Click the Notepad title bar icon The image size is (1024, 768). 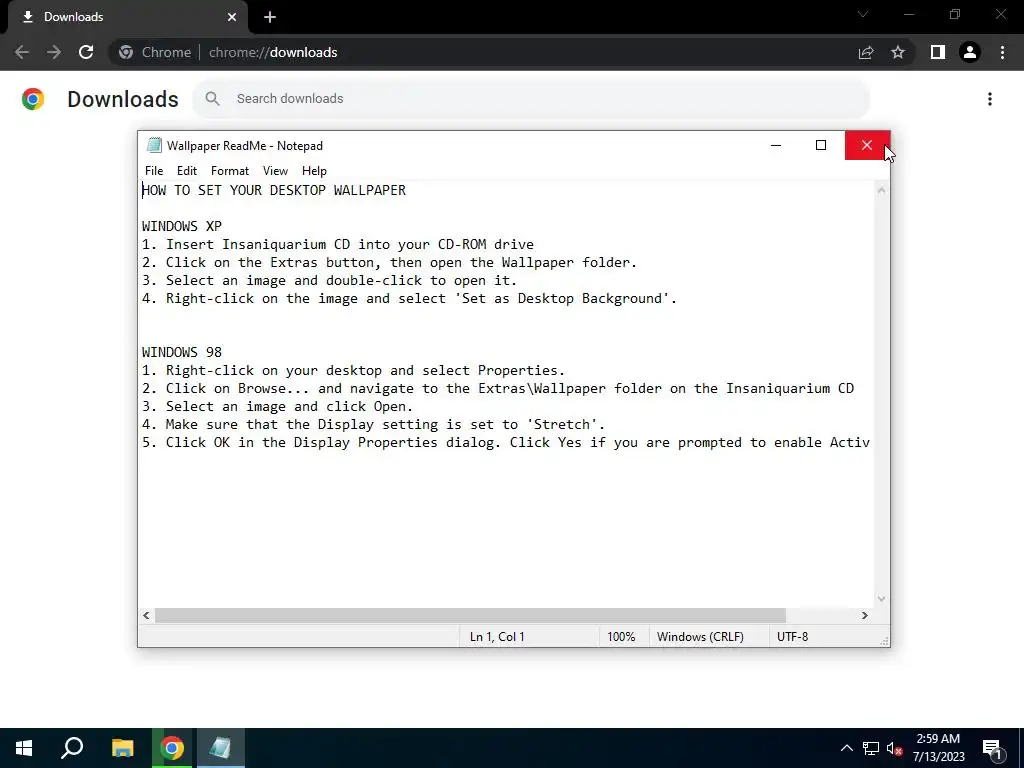[x=154, y=145]
